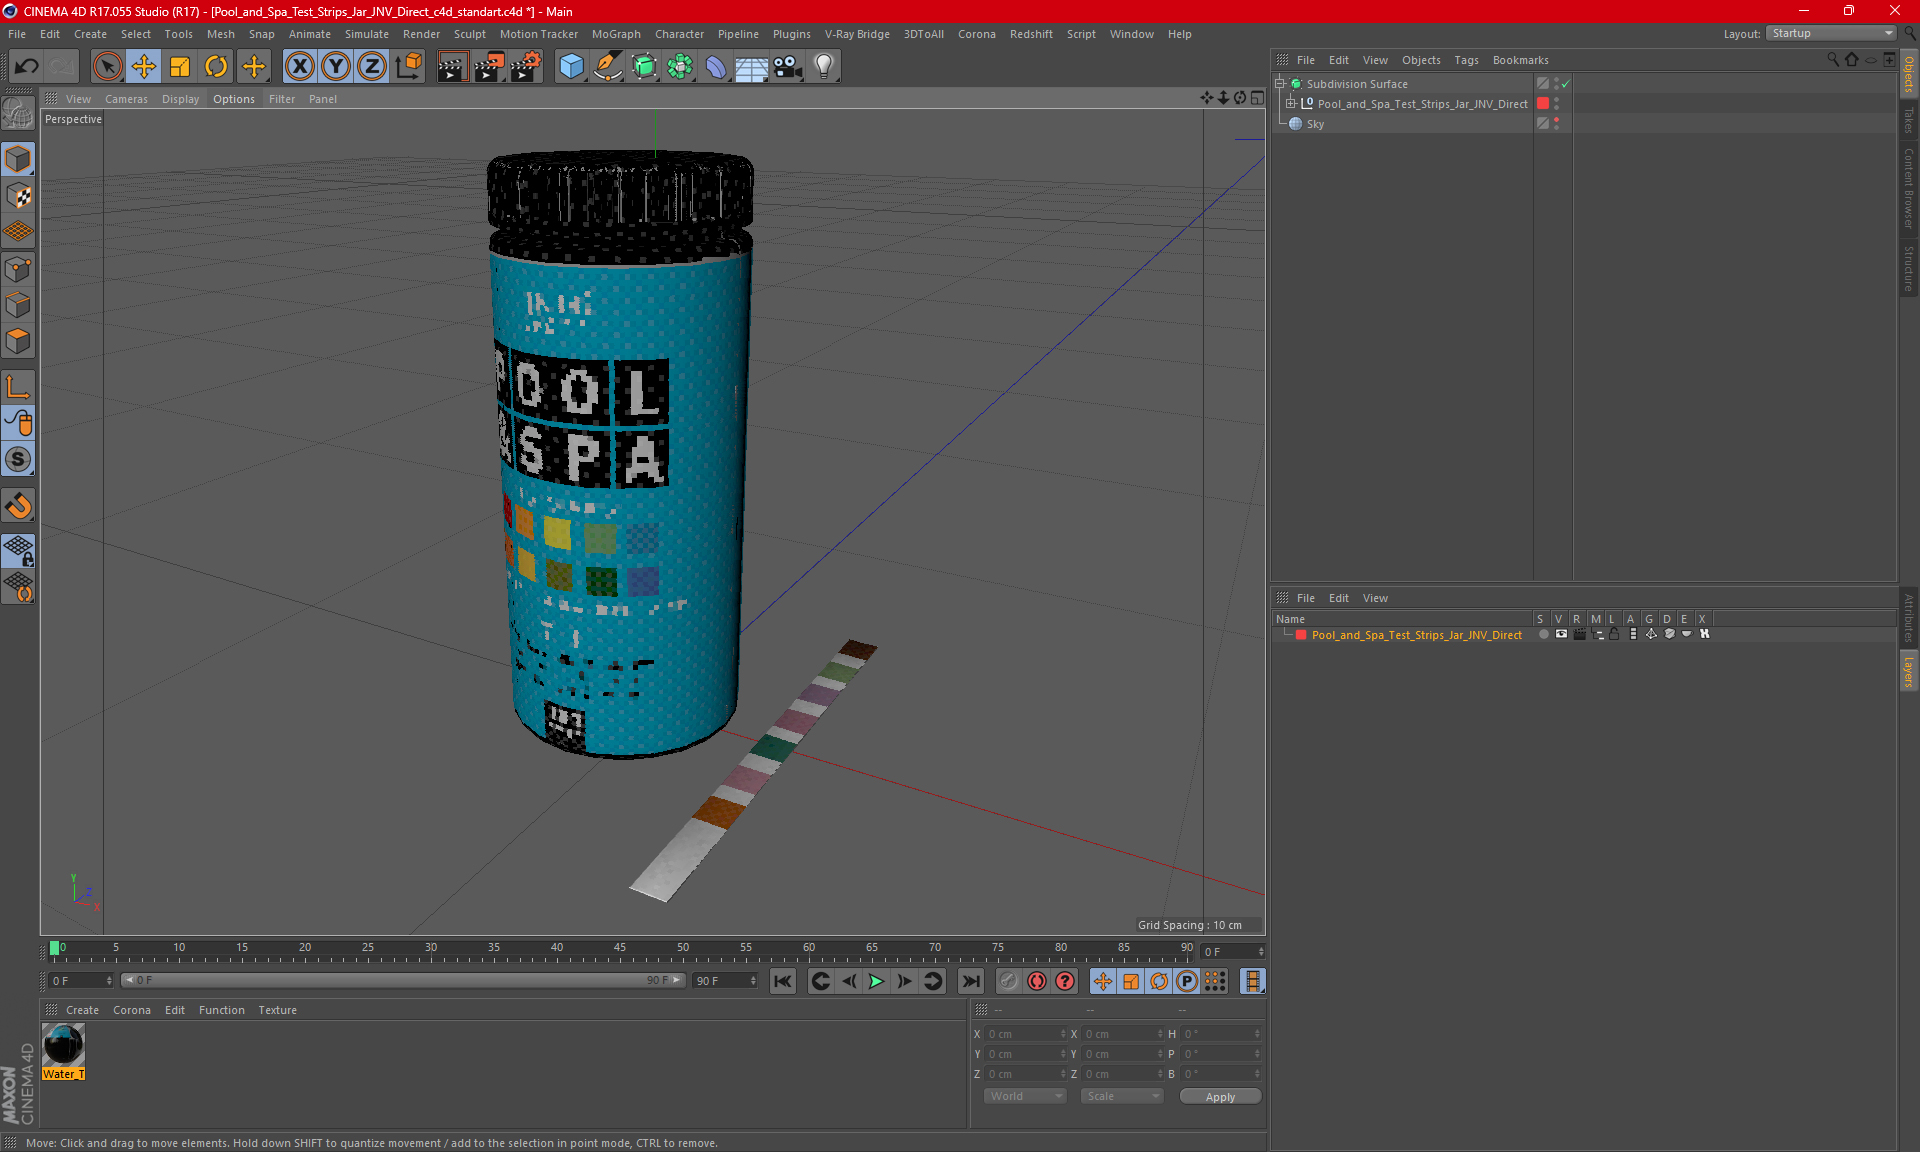This screenshot has height=1152, width=1920.
Task: Open the MoGraph menu
Action: (x=616, y=34)
